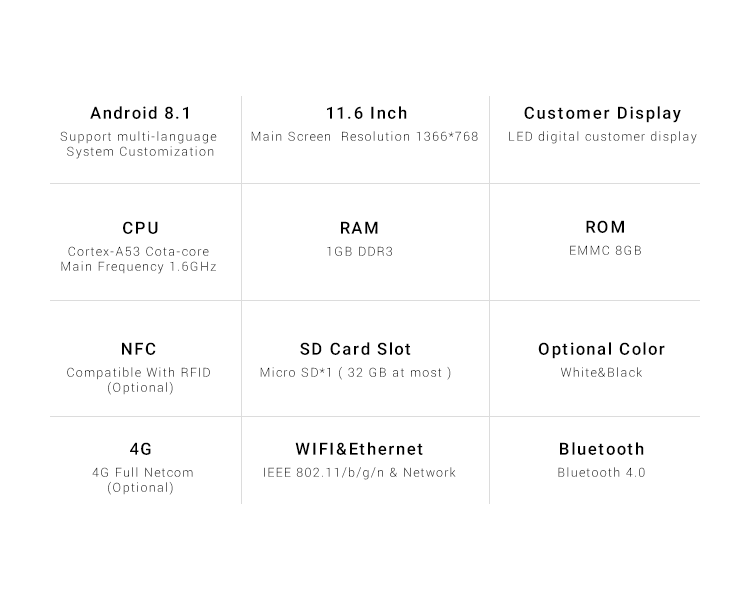The height and width of the screenshot is (600, 750).
Task: Click the Bluetooth 4.0 description
Action: click(601, 473)
